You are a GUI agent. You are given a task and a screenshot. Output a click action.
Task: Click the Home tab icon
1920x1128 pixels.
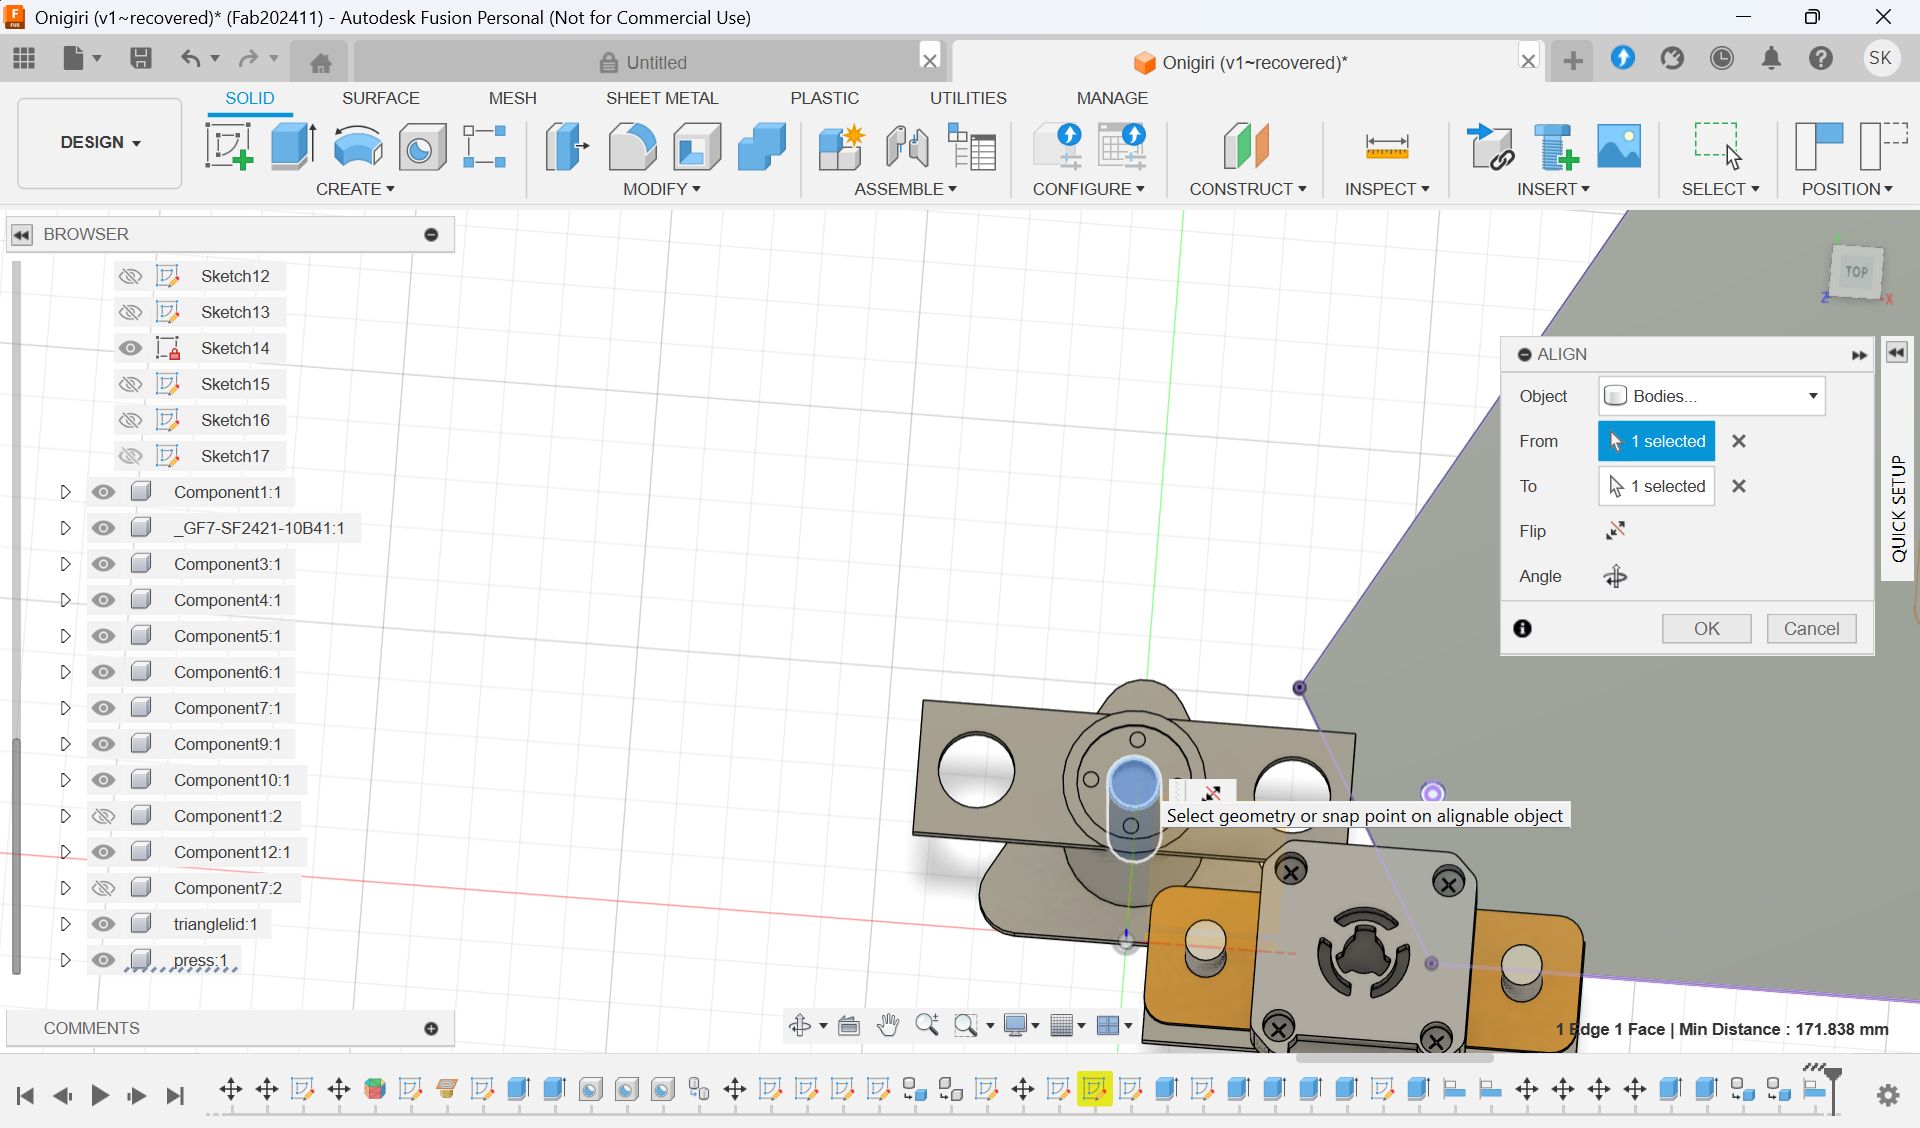tap(320, 63)
